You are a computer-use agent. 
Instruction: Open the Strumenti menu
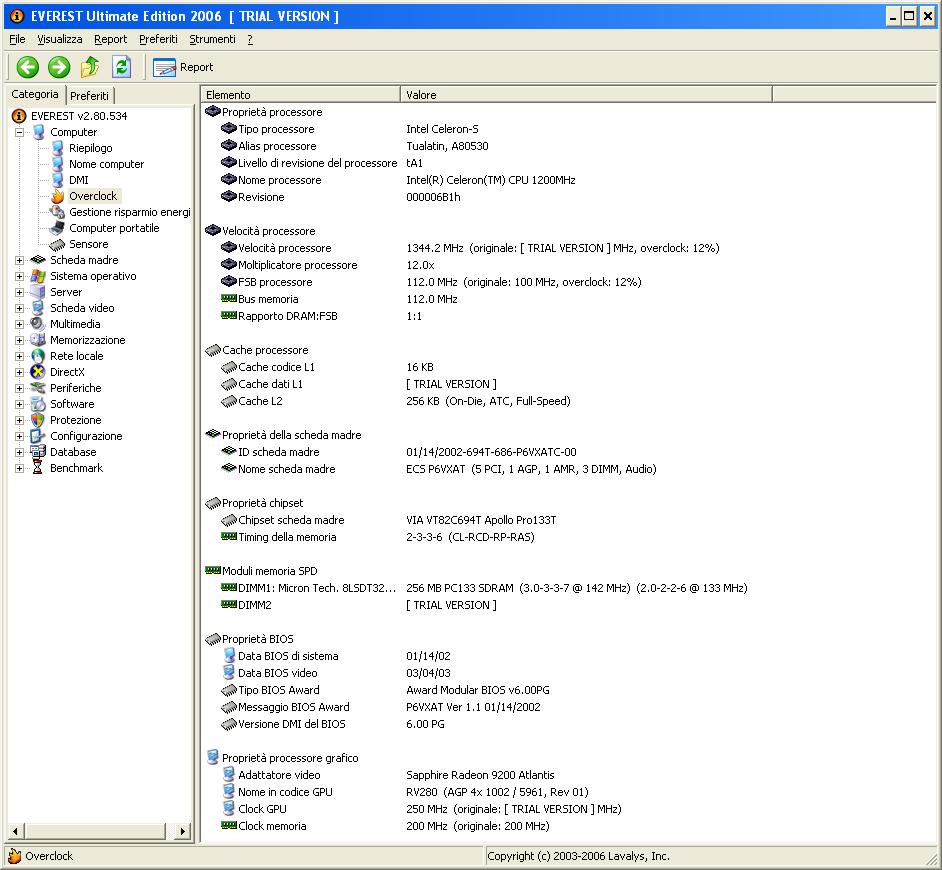click(x=213, y=39)
